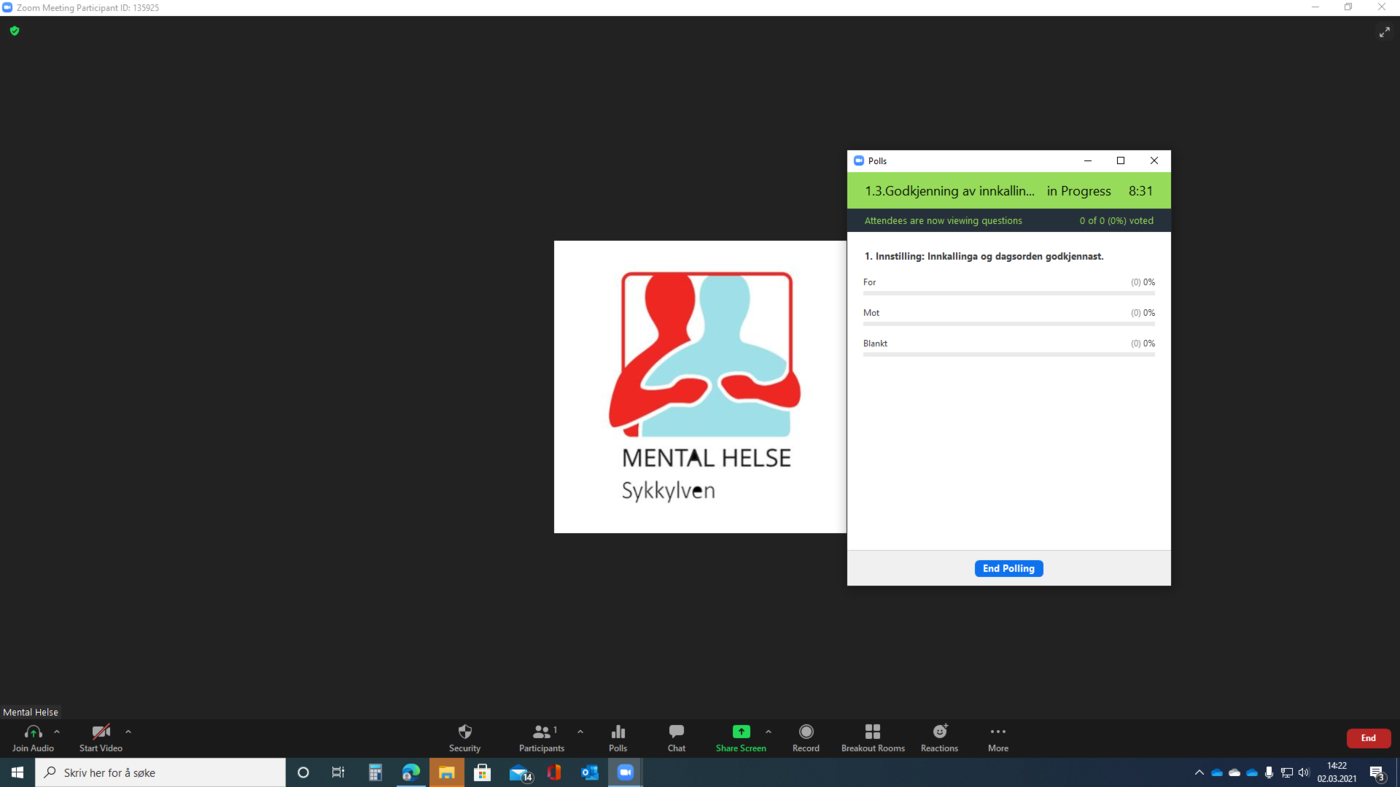Expand the arrow next to Participants
The height and width of the screenshot is (787, 1400).
580,732
